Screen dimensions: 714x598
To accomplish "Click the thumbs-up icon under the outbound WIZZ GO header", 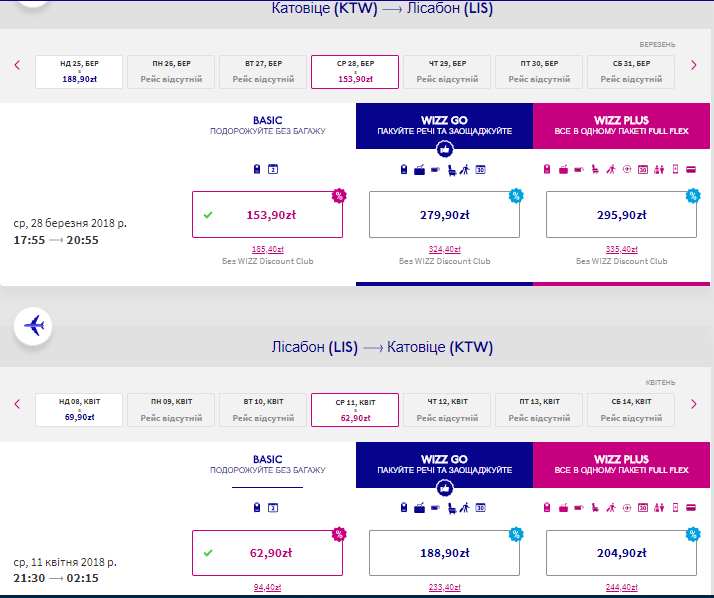I will click(x=445, y=150).
